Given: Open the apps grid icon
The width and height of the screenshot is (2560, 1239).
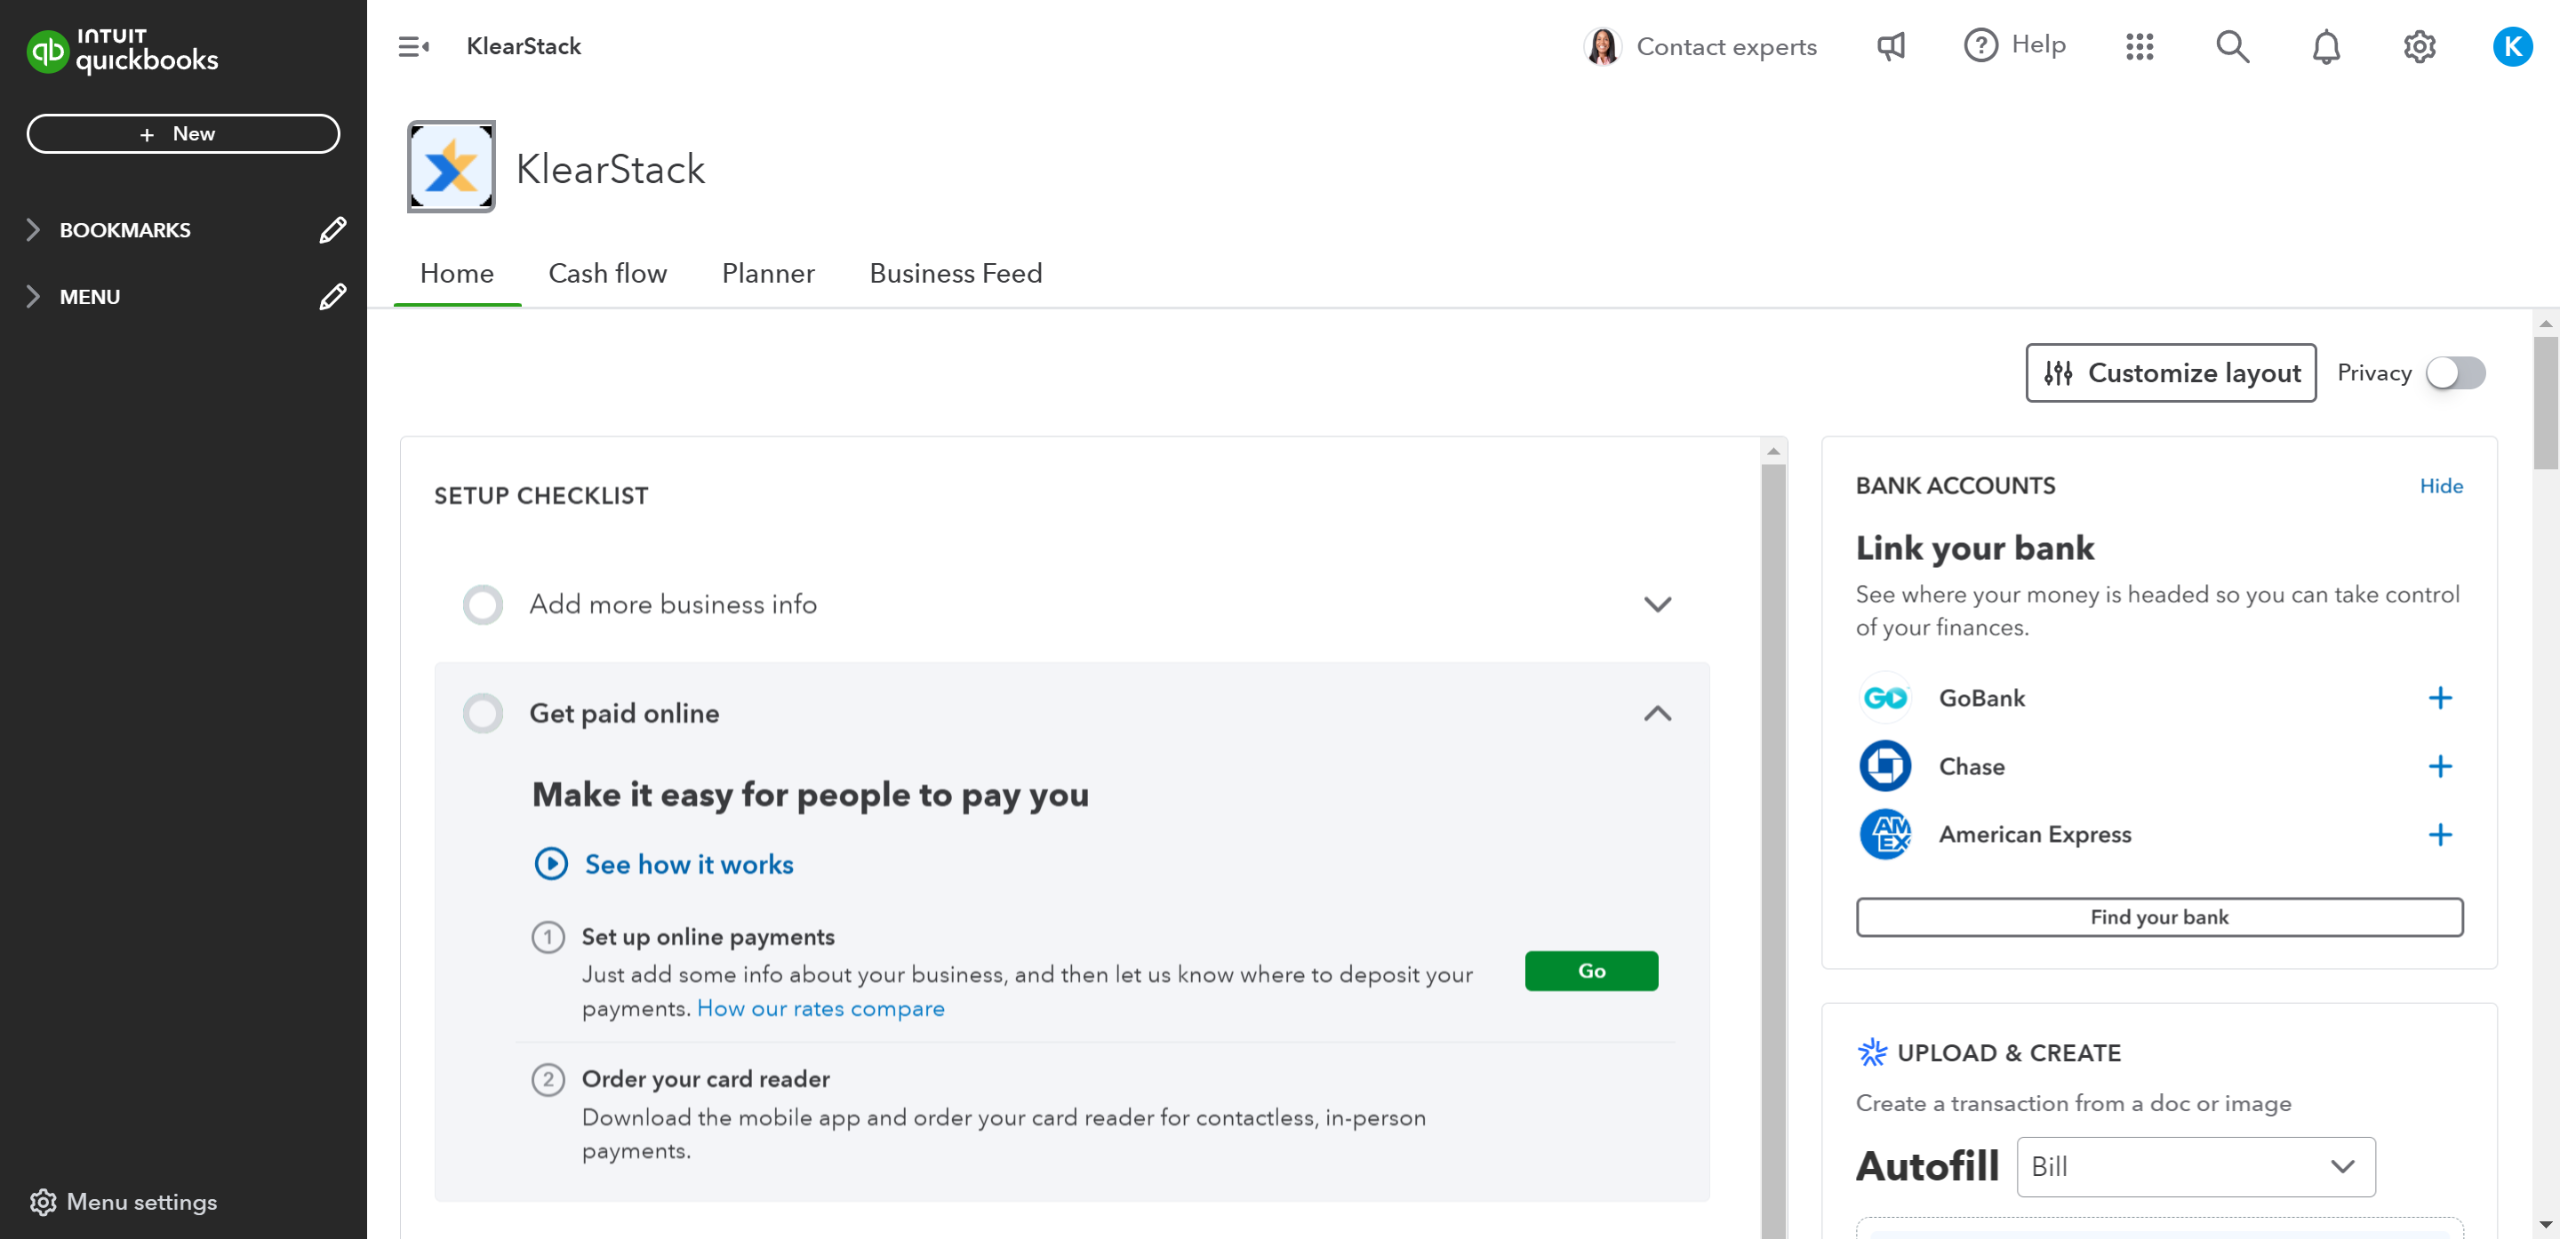Looking at the screenshot, I should click(2139, 47).
